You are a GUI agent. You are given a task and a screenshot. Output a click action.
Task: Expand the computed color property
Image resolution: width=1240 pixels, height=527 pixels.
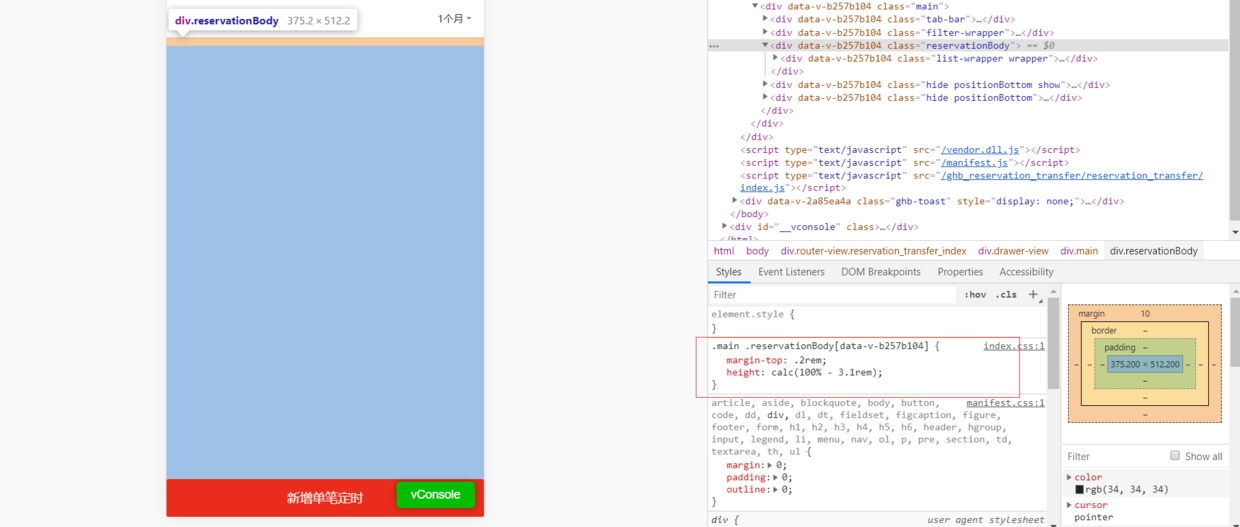click(1069, 477)
